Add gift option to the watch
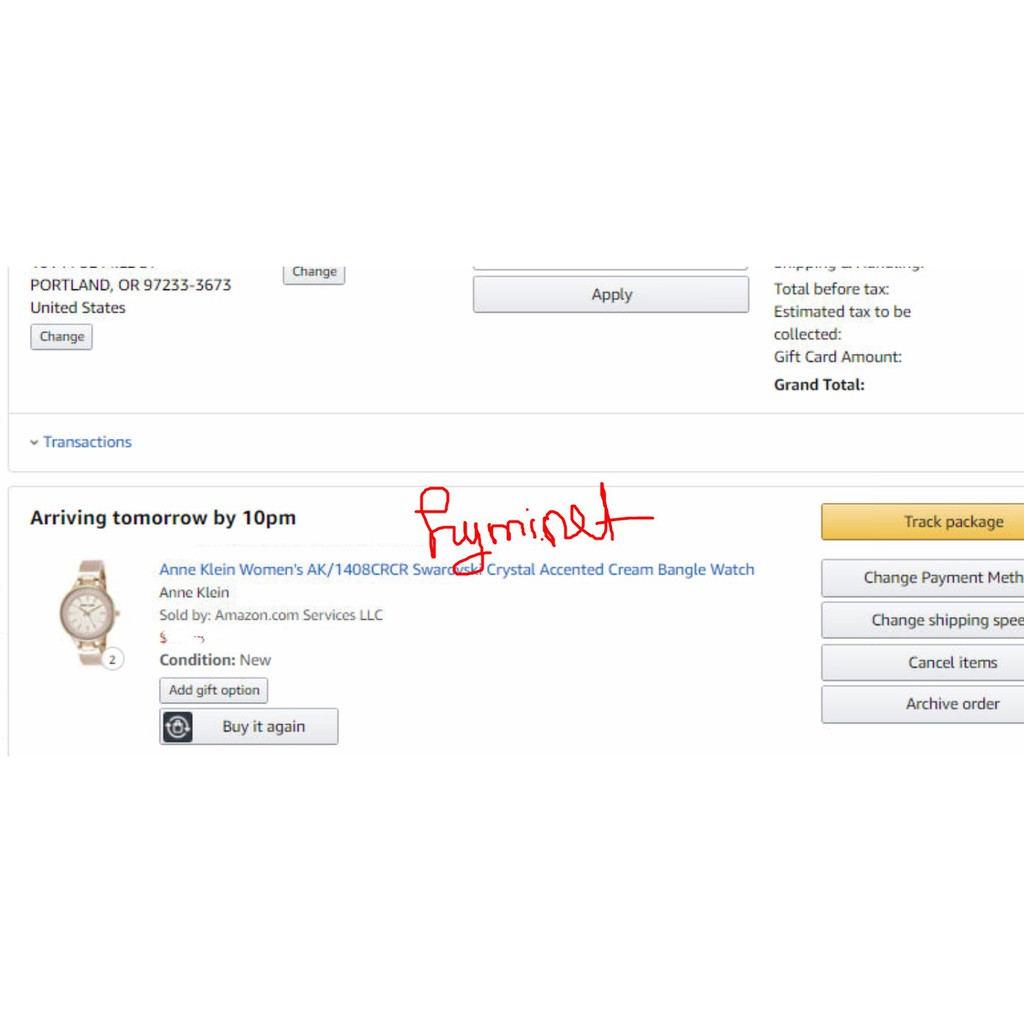1024x1024 pixels. tap(214, 690)
